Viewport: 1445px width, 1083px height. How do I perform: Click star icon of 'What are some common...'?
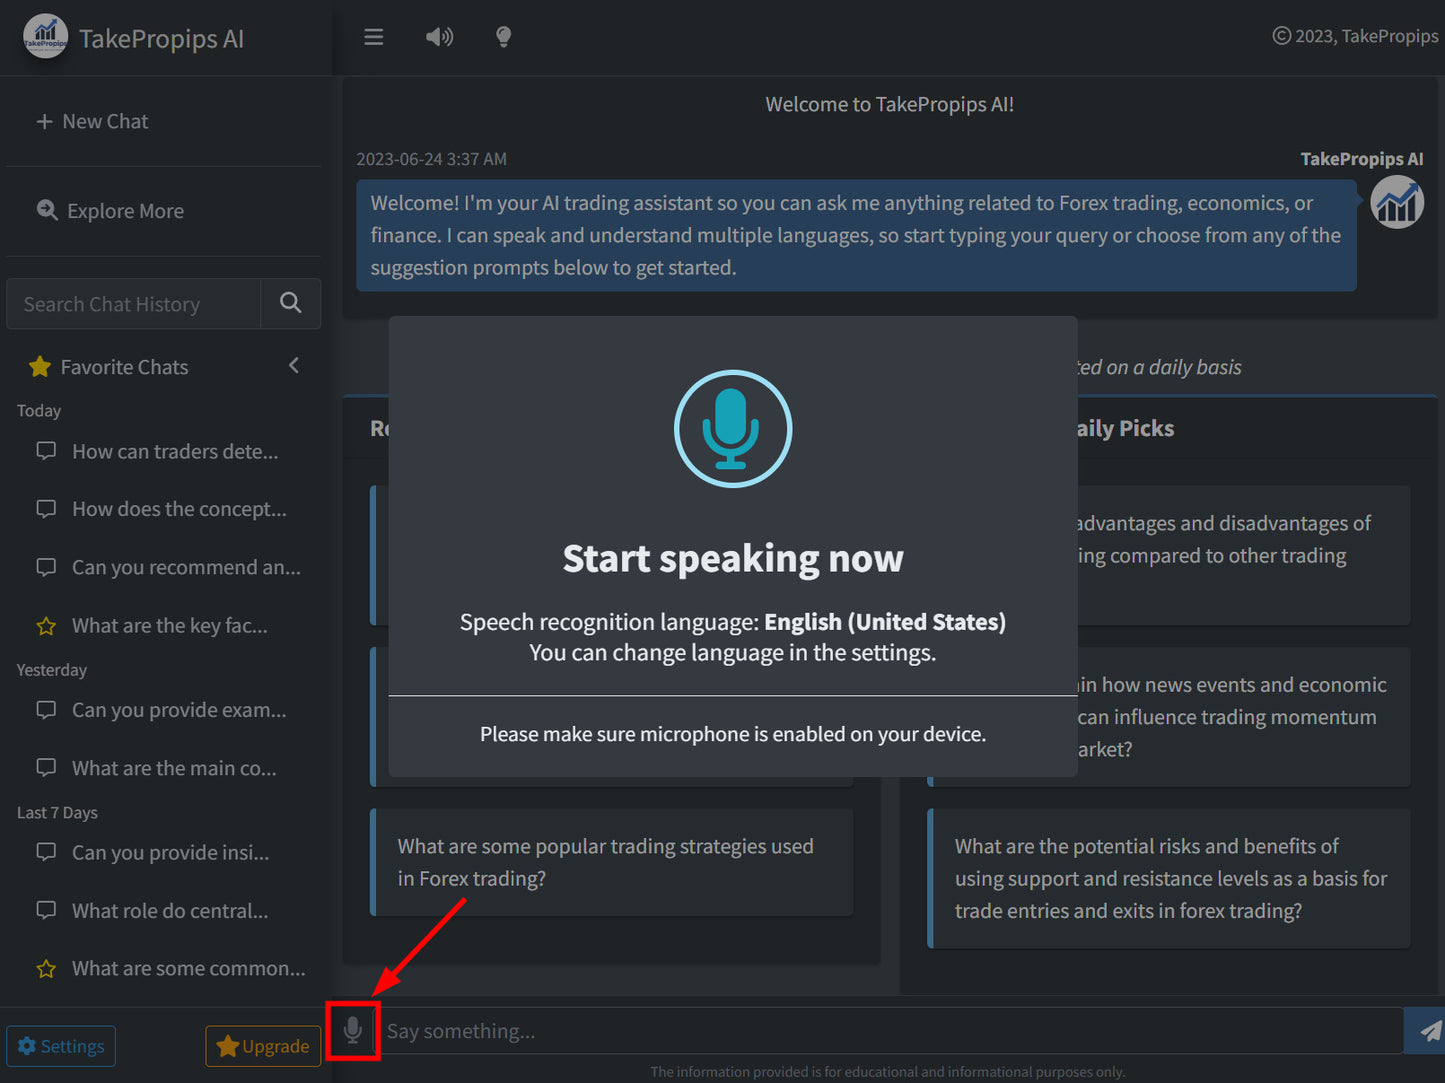(x=46, y=969)
